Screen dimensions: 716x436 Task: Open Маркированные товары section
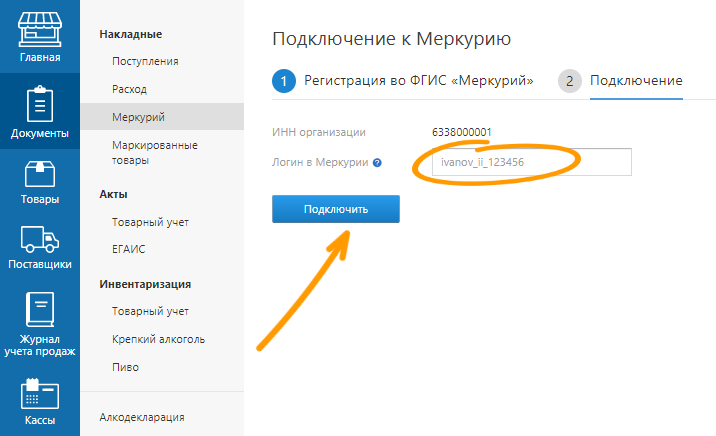coord(155,152)
